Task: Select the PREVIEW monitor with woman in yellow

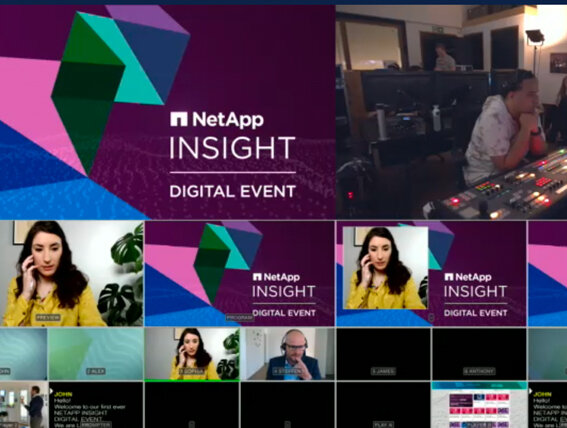Action: pyautogui.click(x=72, y=274)
